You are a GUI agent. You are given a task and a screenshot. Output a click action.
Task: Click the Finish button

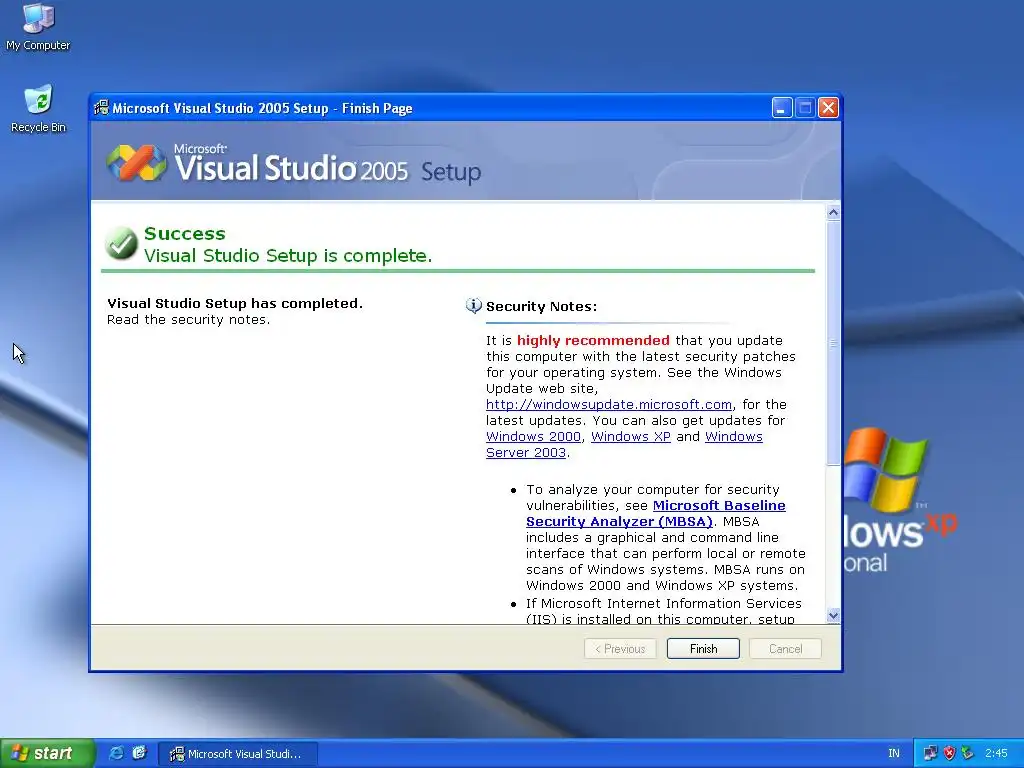703,648
